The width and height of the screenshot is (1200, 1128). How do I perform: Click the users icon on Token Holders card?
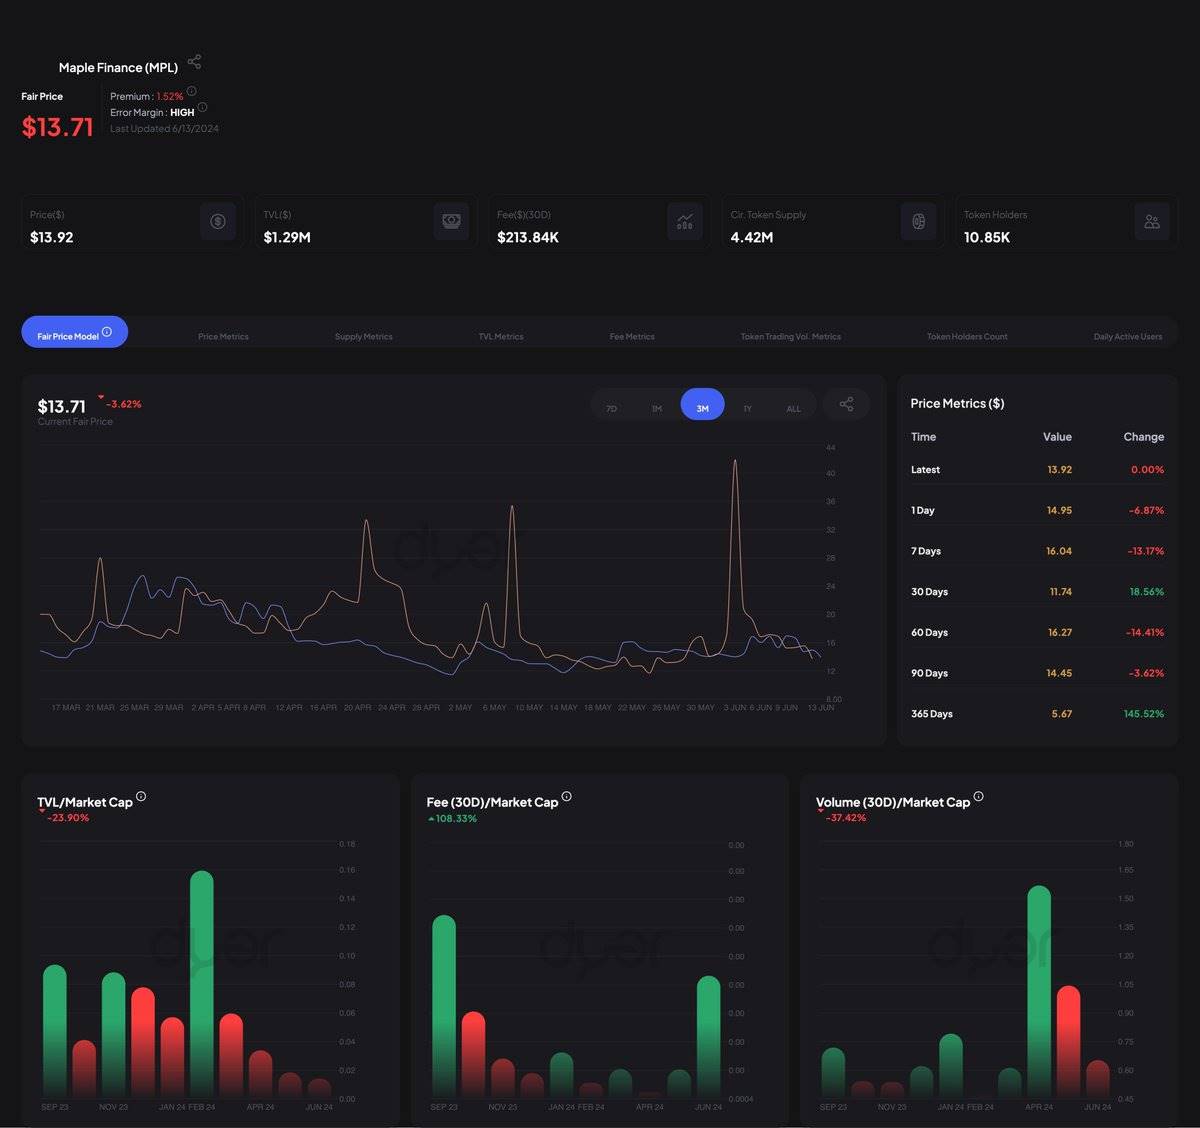pyautogui.click(x=1152, y=222)
